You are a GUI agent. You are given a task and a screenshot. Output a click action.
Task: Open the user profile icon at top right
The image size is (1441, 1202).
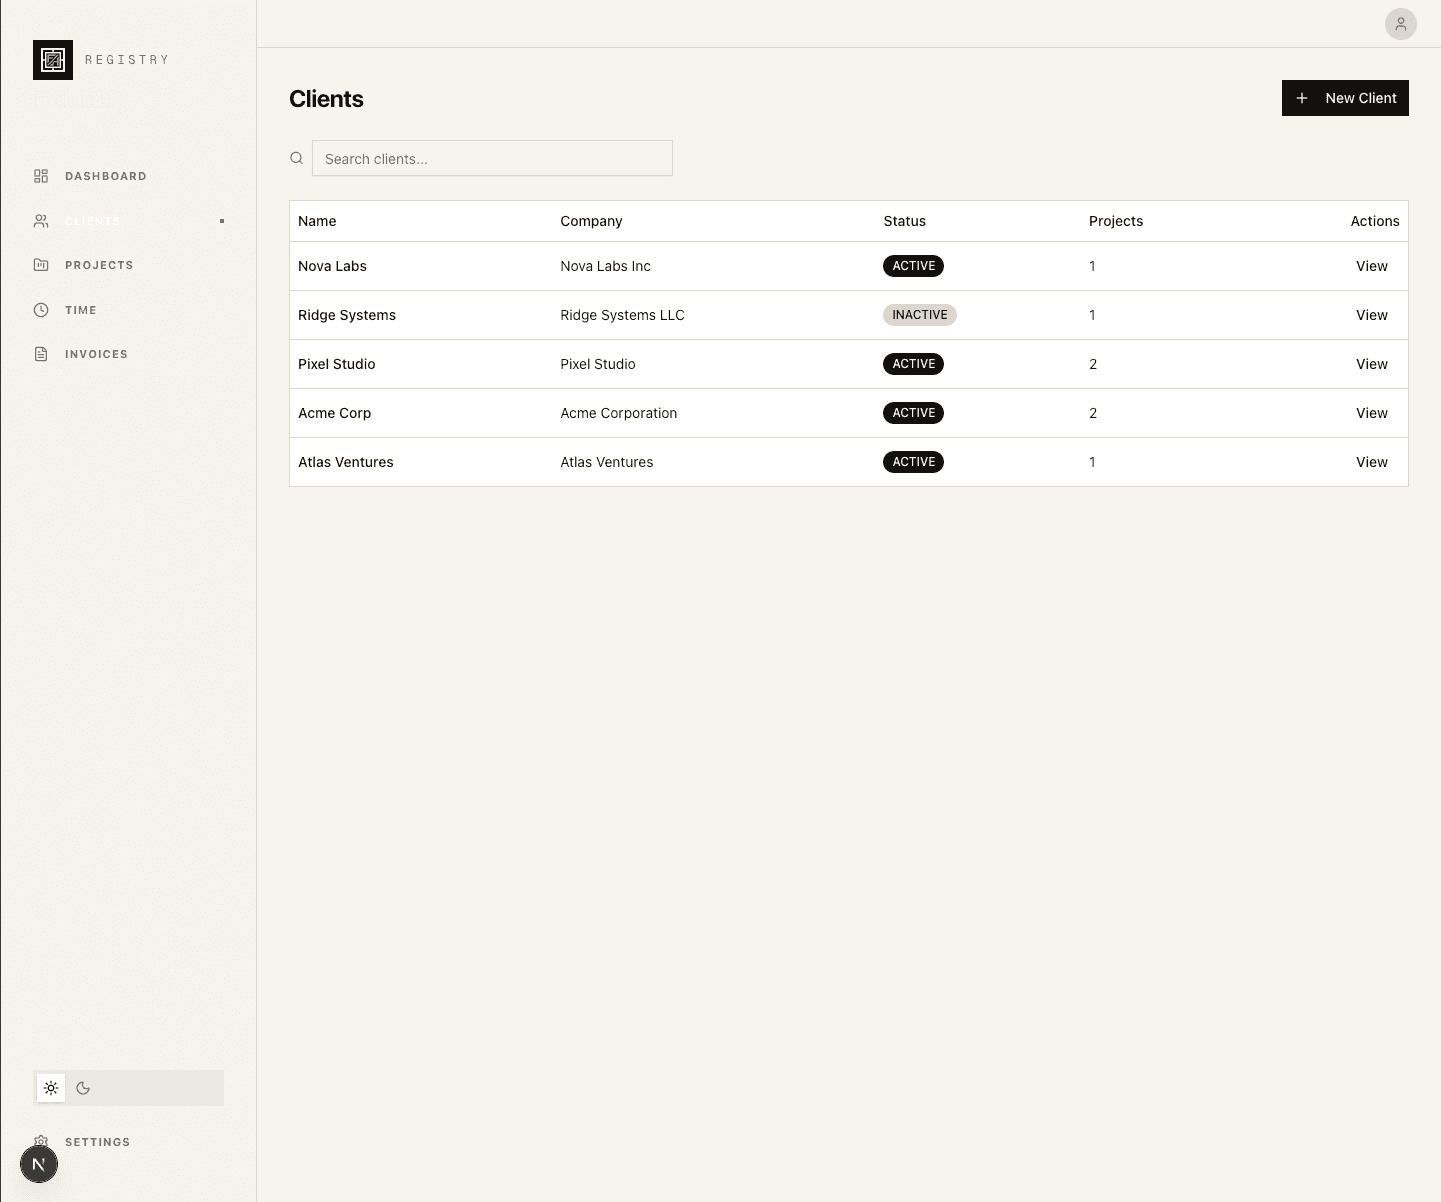click(x=1401, y=24)
